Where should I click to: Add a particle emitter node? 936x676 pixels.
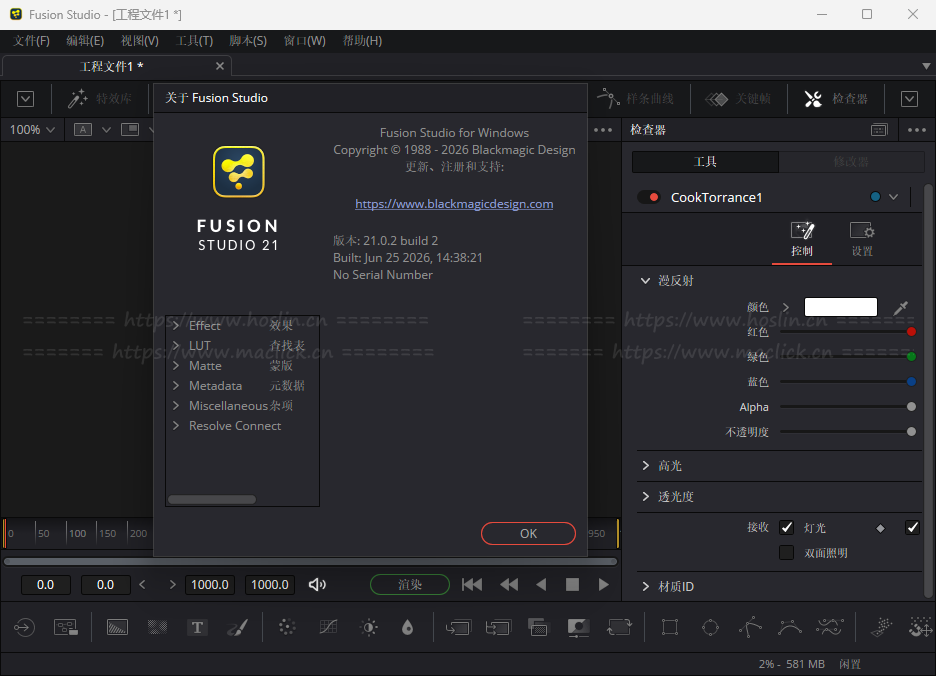(x=881, y=627)
